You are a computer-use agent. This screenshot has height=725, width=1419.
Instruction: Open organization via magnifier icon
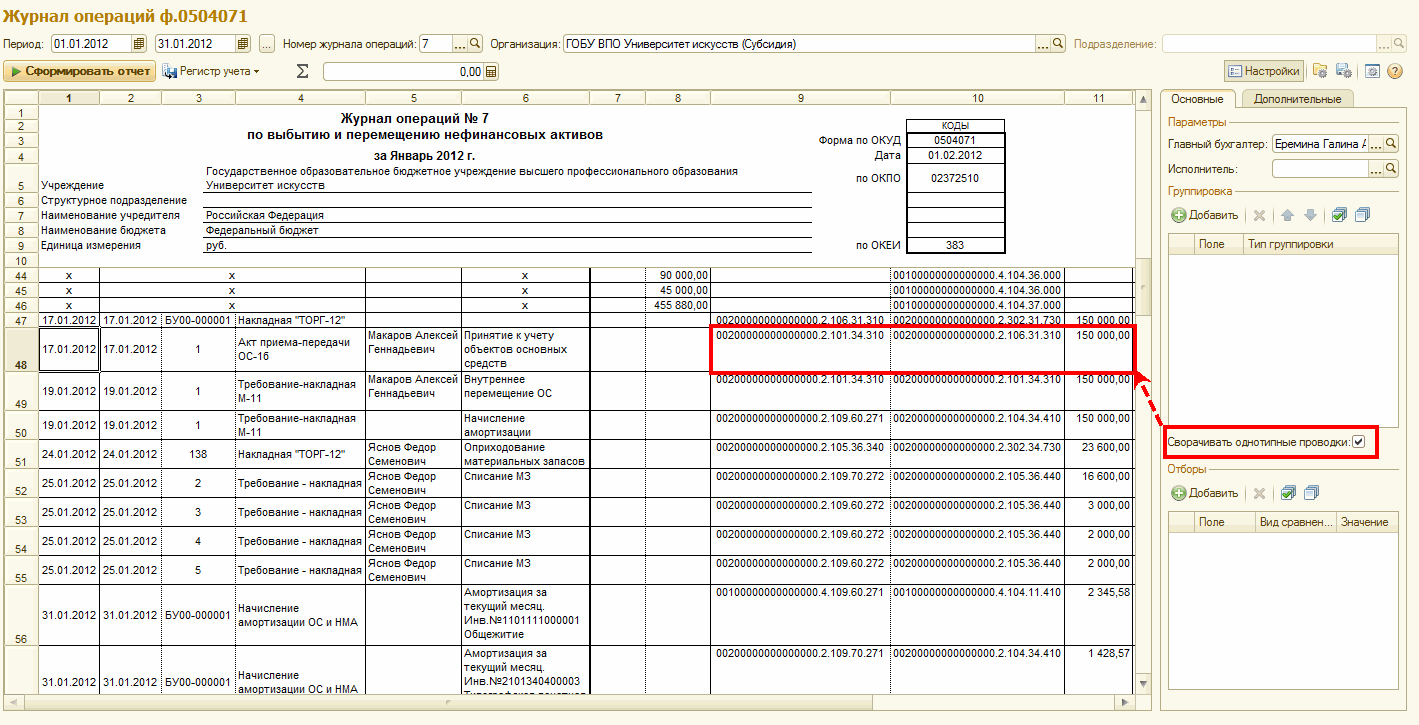1058,44
